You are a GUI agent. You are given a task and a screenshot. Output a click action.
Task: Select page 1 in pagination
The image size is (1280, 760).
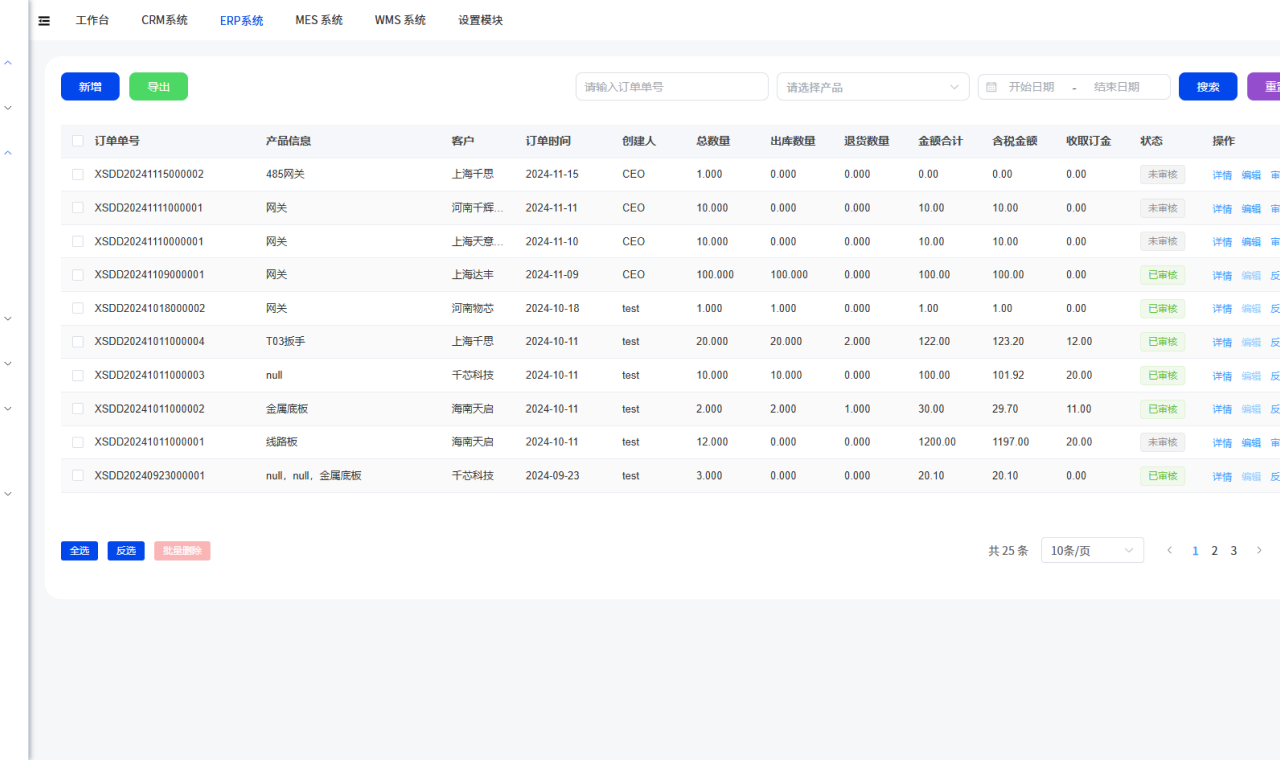point(1195,551)
